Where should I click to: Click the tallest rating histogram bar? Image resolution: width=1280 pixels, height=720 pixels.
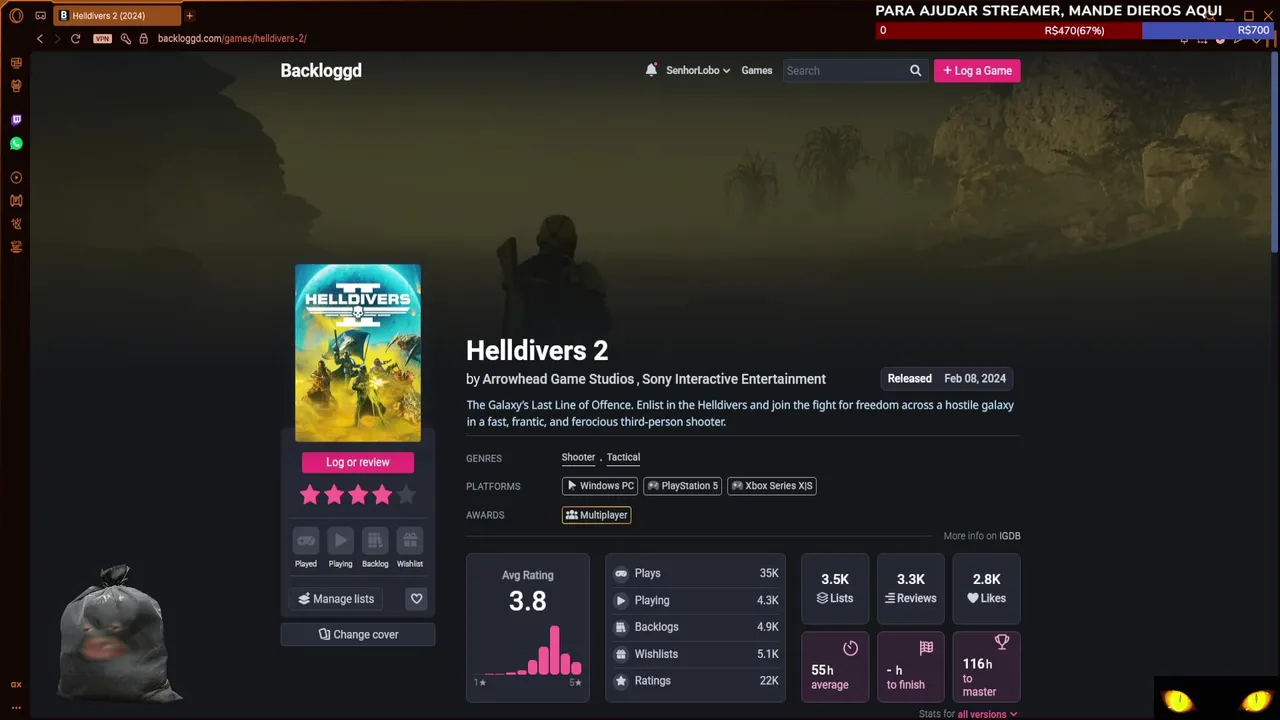554,650
